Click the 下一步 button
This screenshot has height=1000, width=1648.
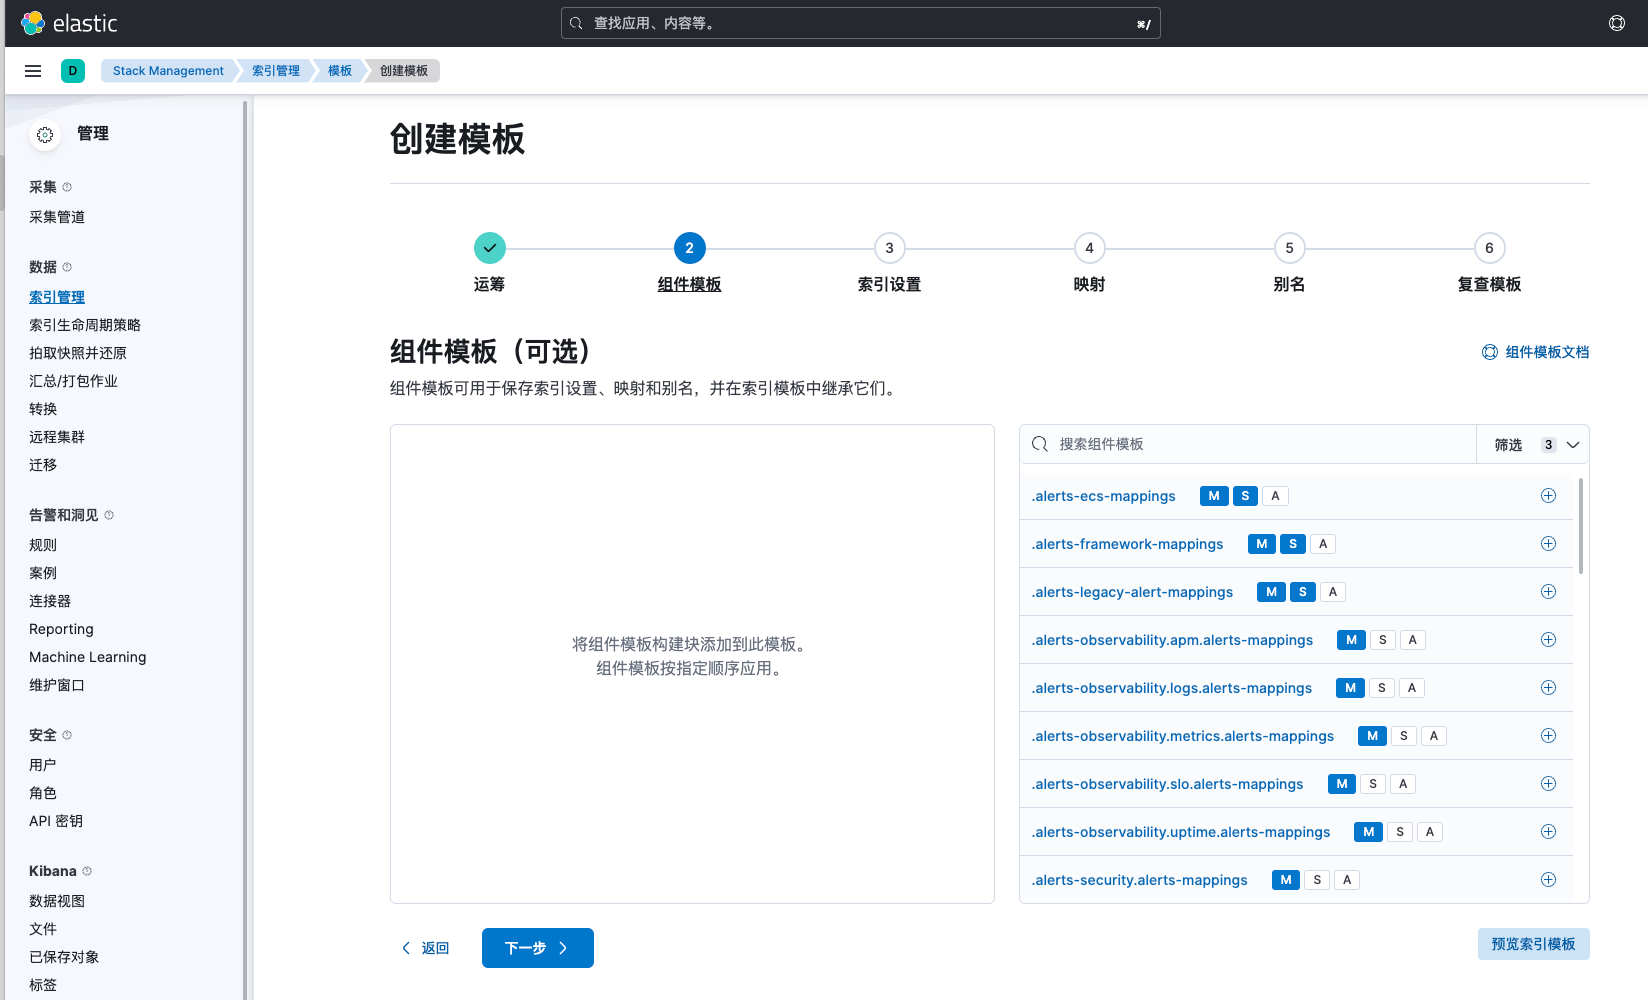(538, 948)
